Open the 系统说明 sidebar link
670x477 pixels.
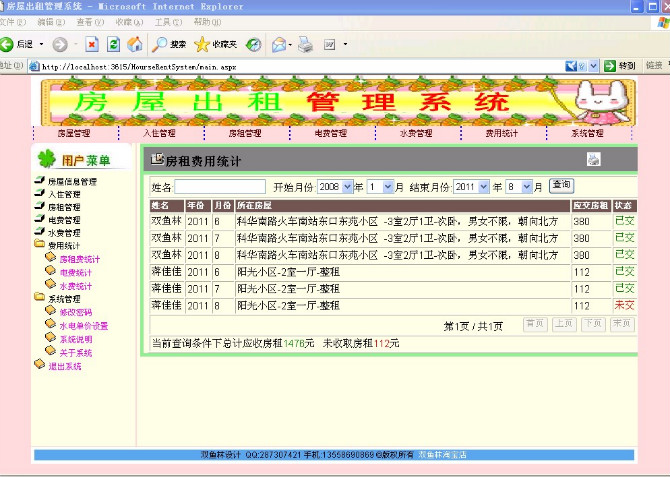click(76, 339)
